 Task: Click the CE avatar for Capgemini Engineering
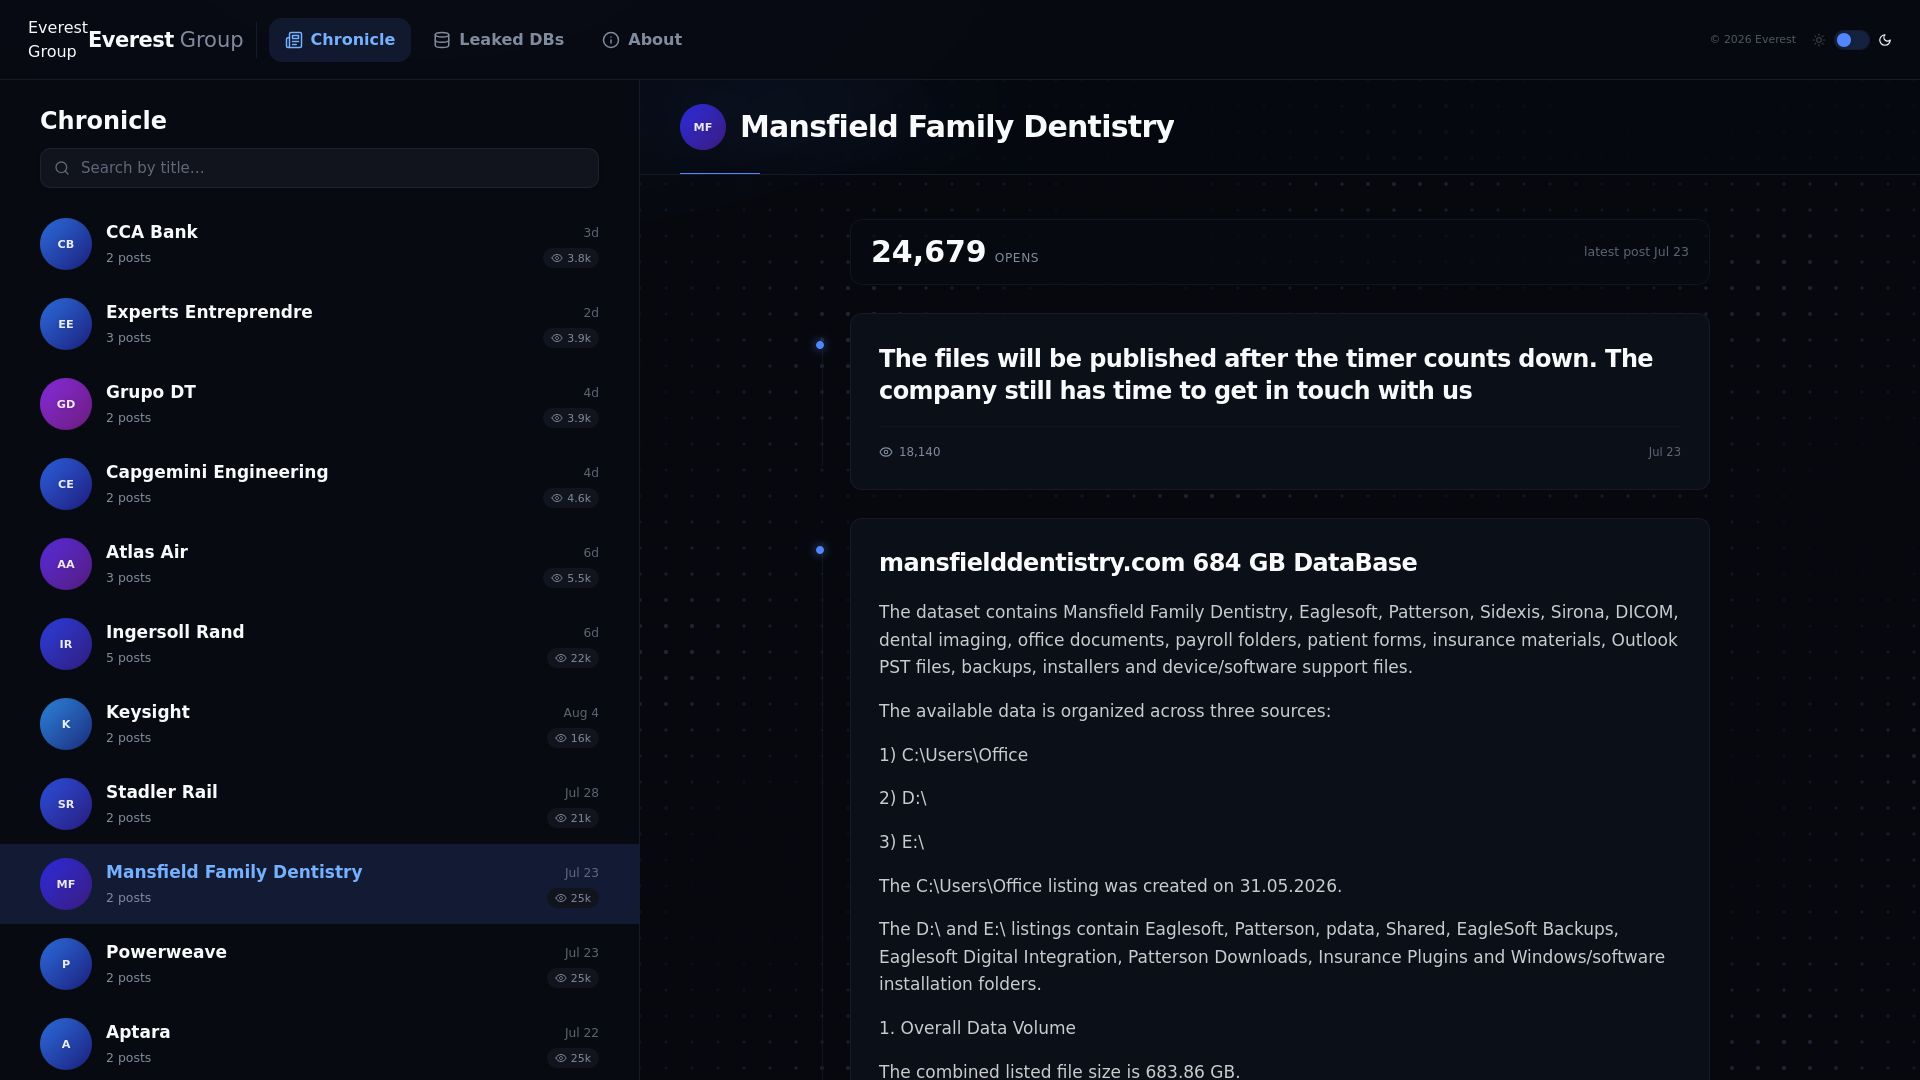[66, 484]
